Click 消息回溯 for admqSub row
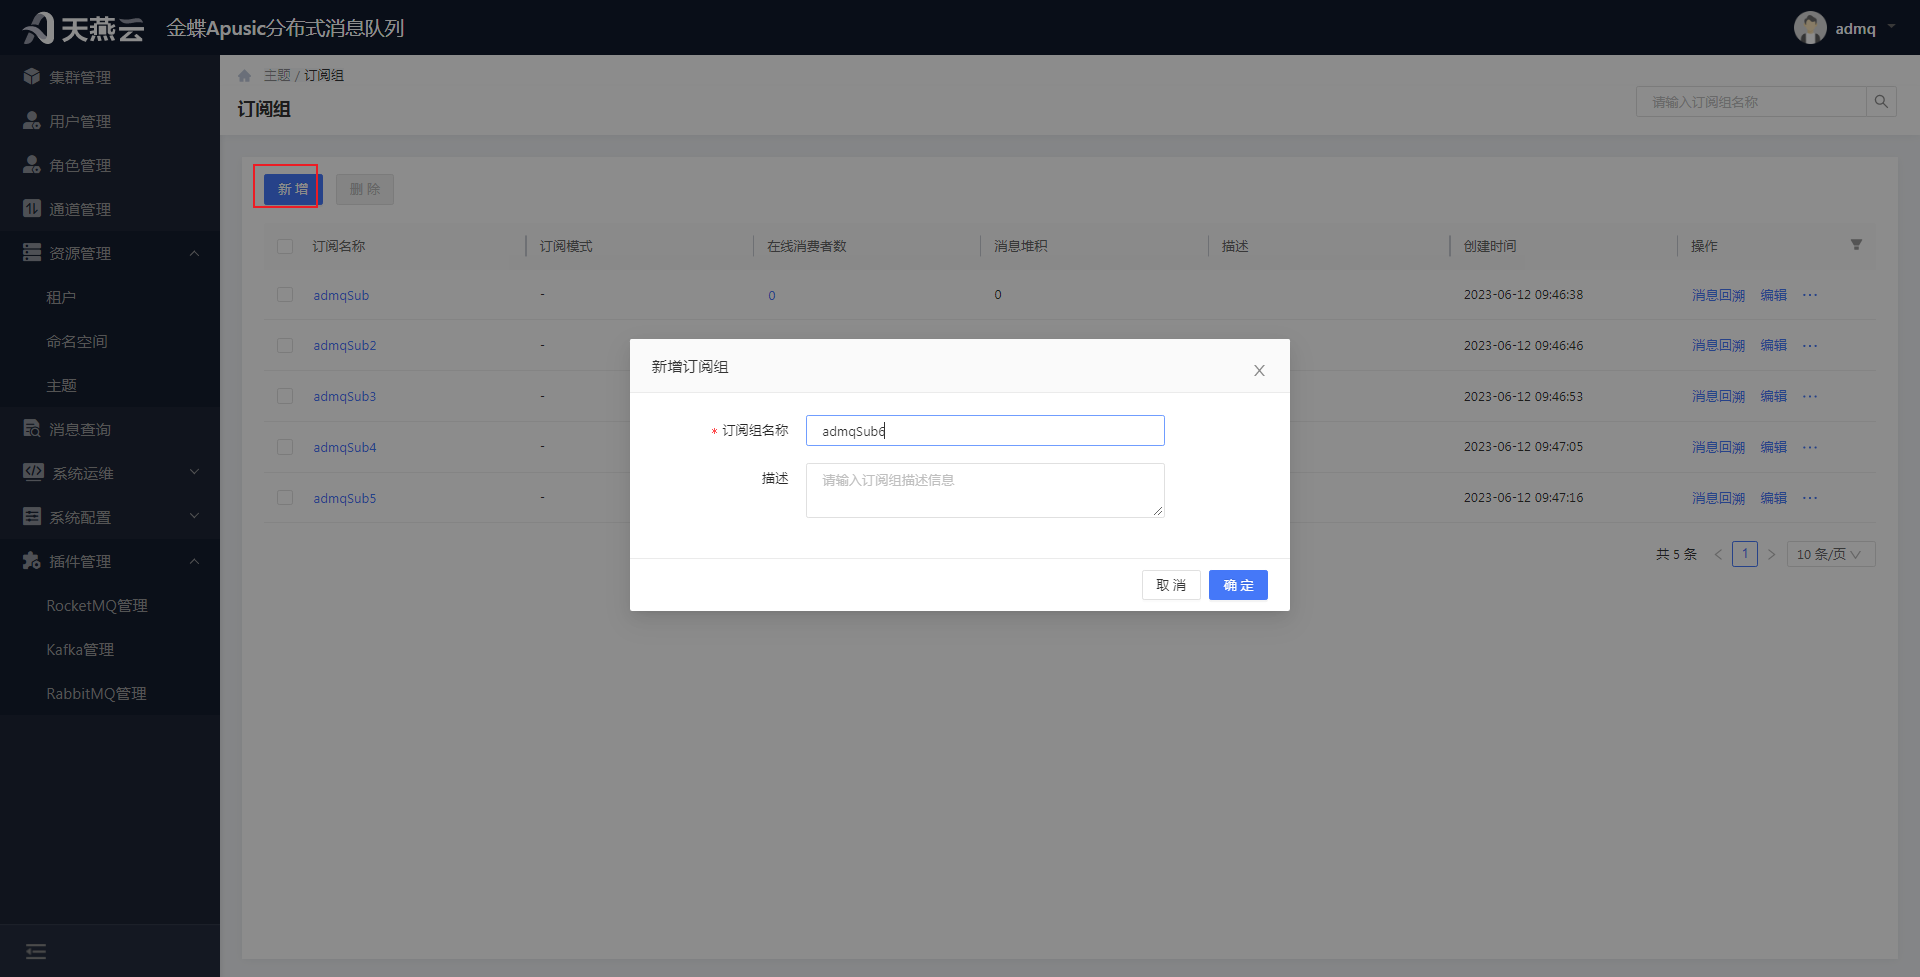Image resolution: width=1920 pixels, height=977 pixels. tap(1718, 295)
